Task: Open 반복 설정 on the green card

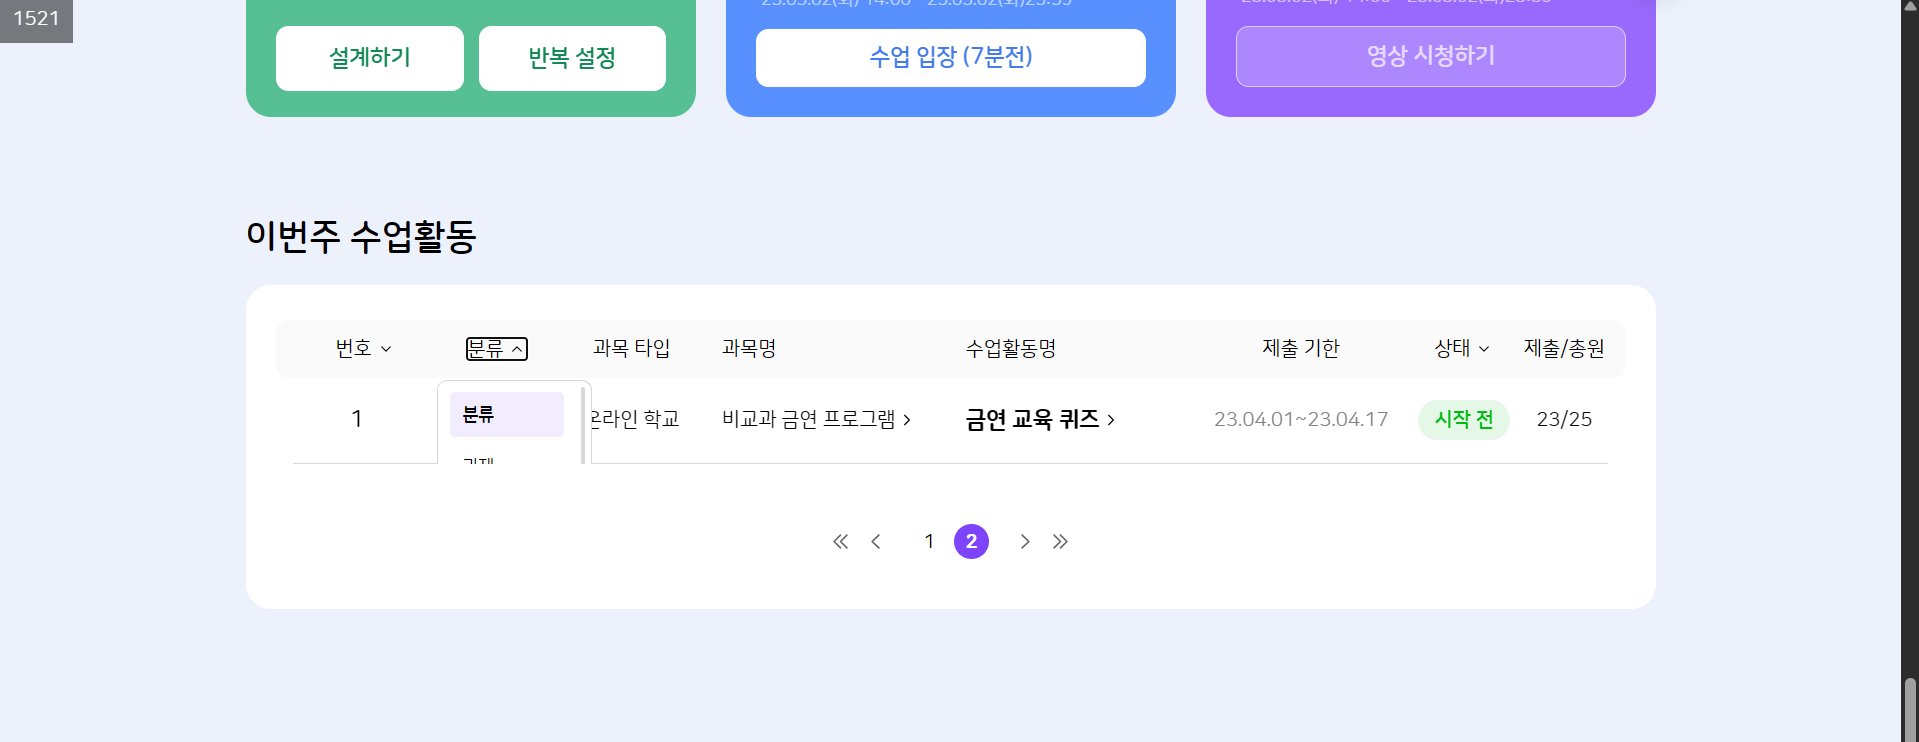Action: 572,58
